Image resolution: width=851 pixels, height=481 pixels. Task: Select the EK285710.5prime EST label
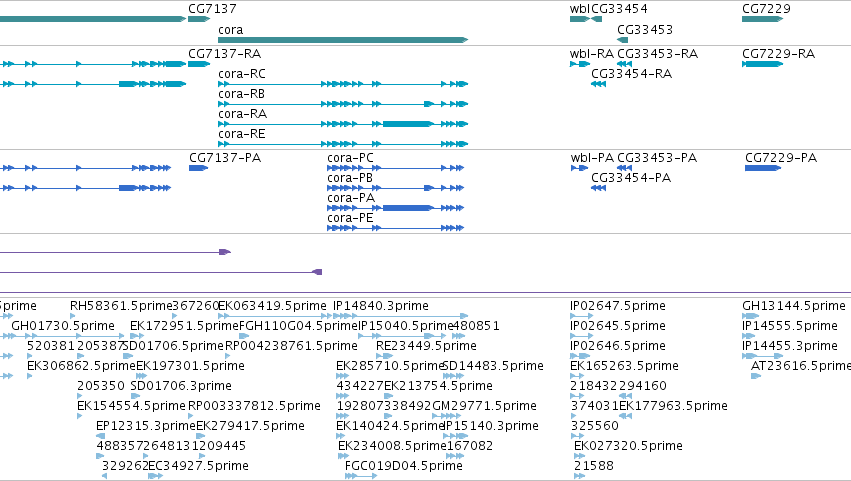click(390, 366)
